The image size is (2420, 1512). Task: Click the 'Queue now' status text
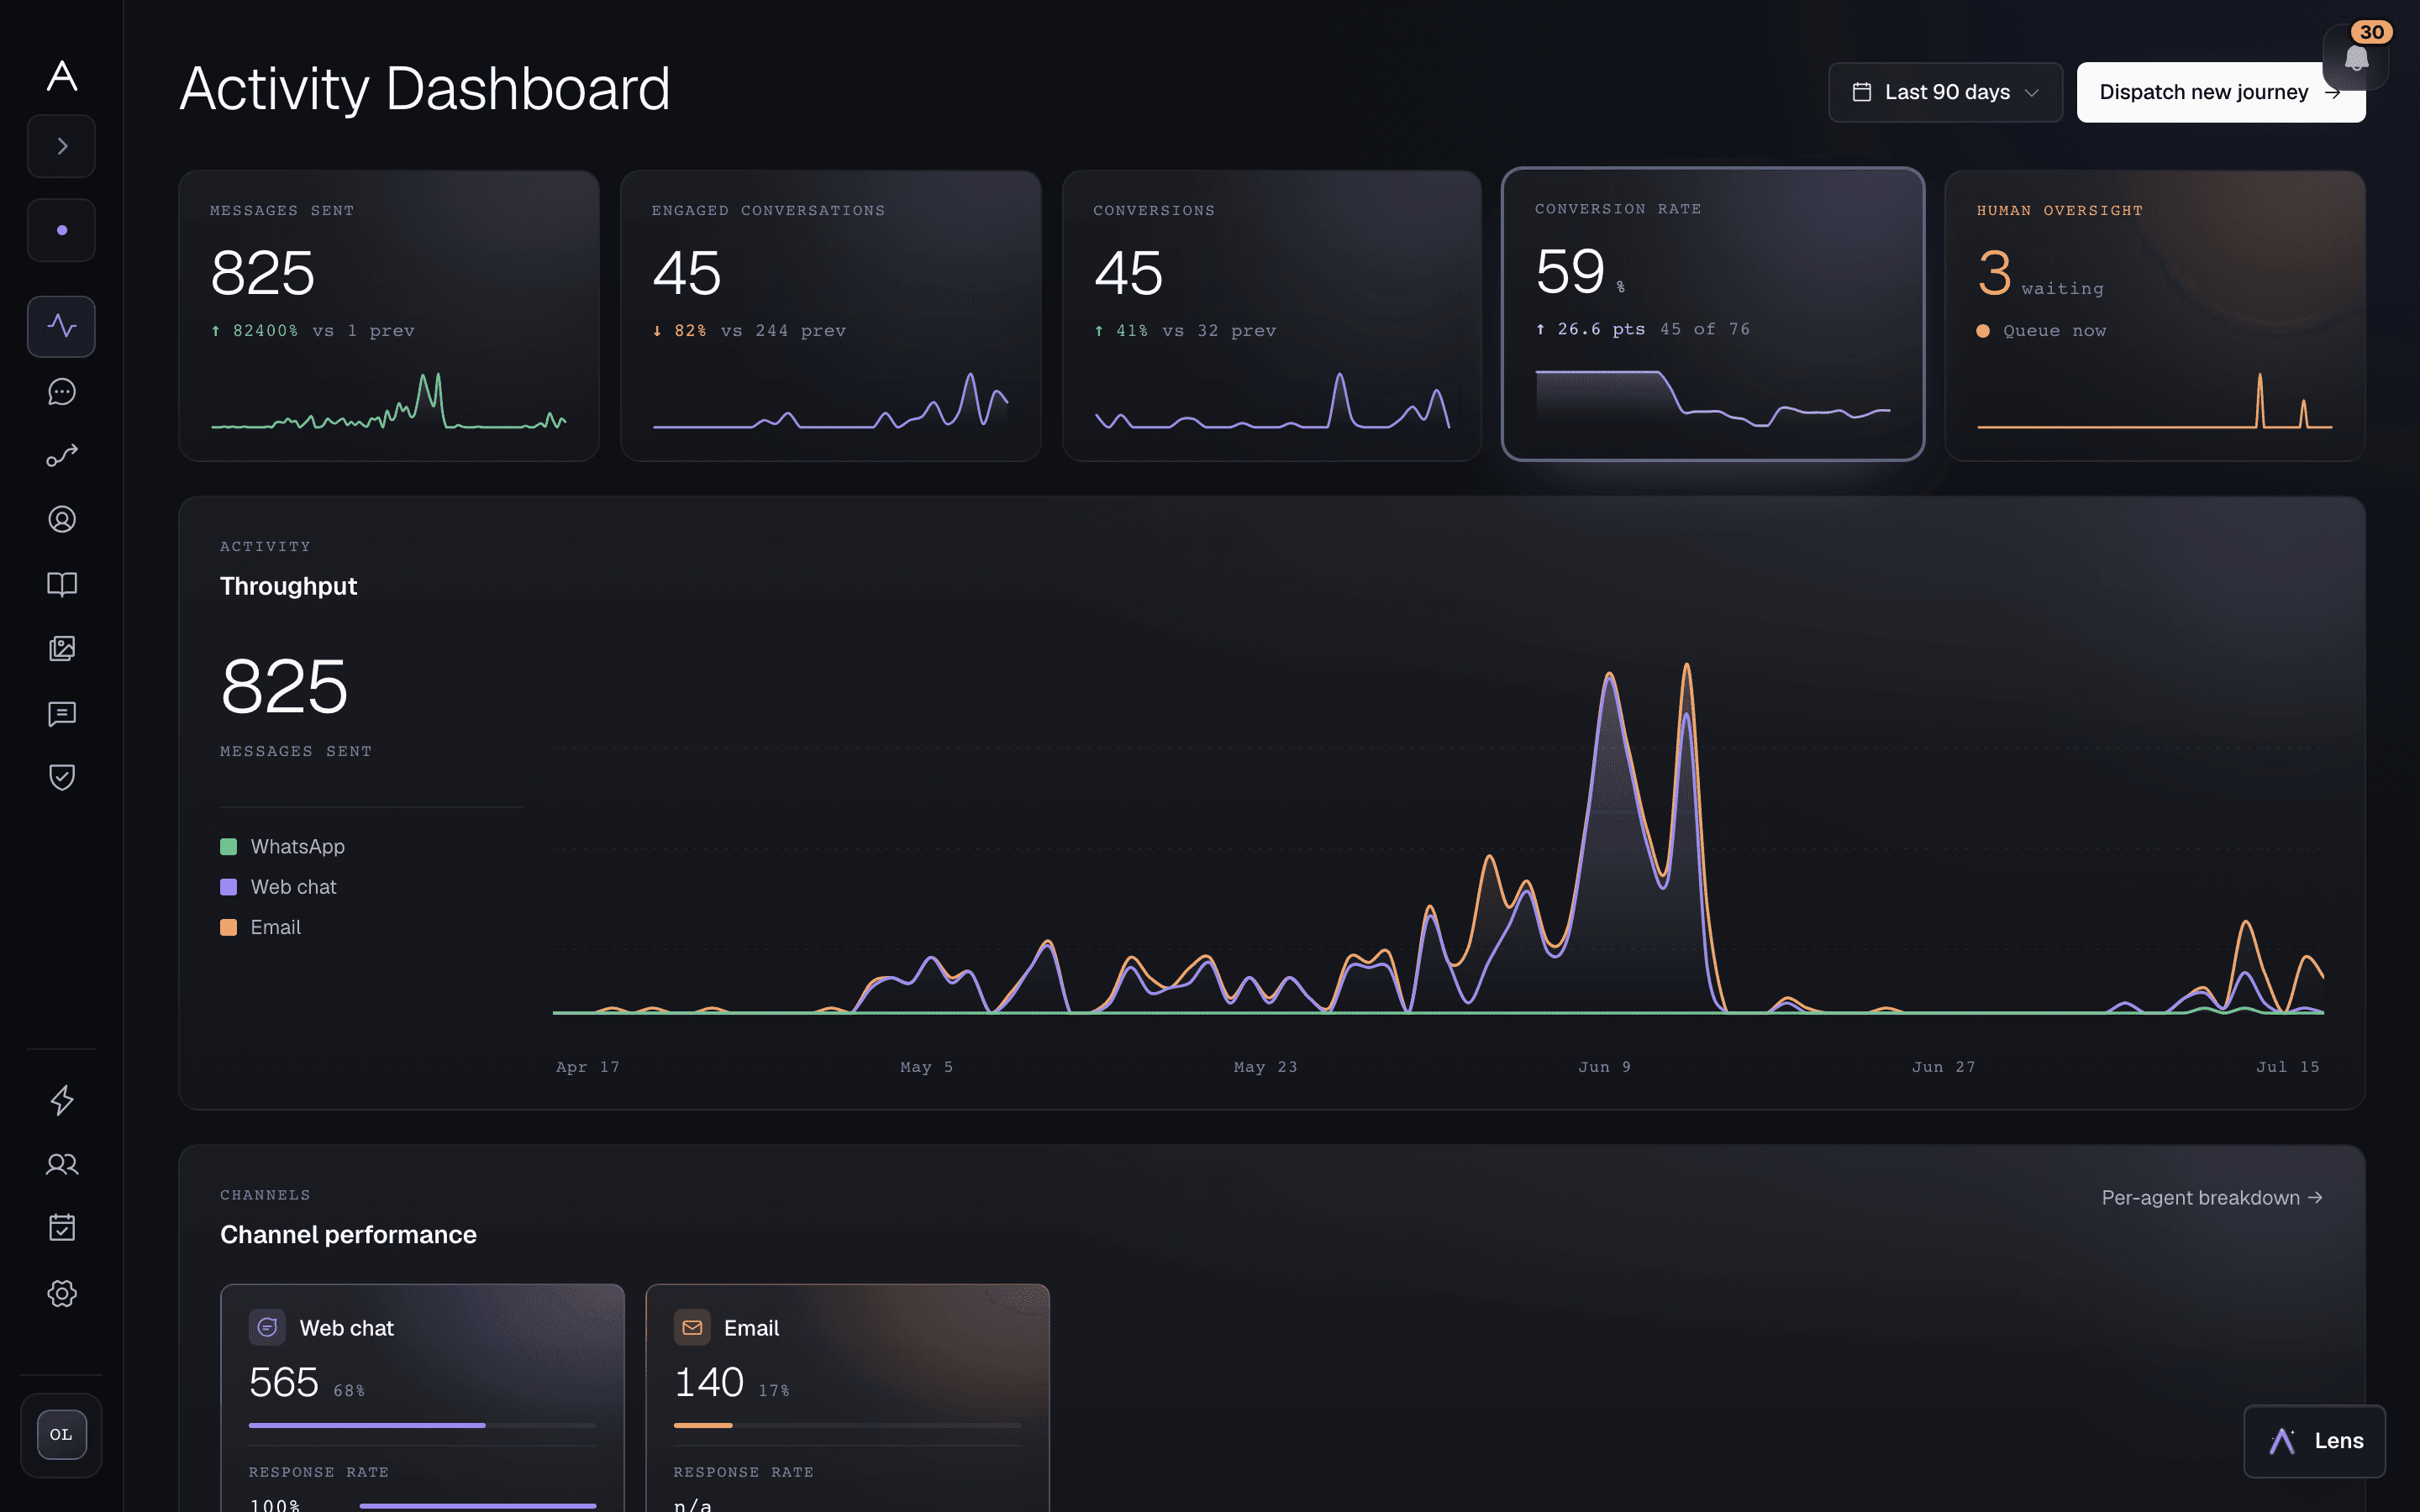click(2055, 331)
